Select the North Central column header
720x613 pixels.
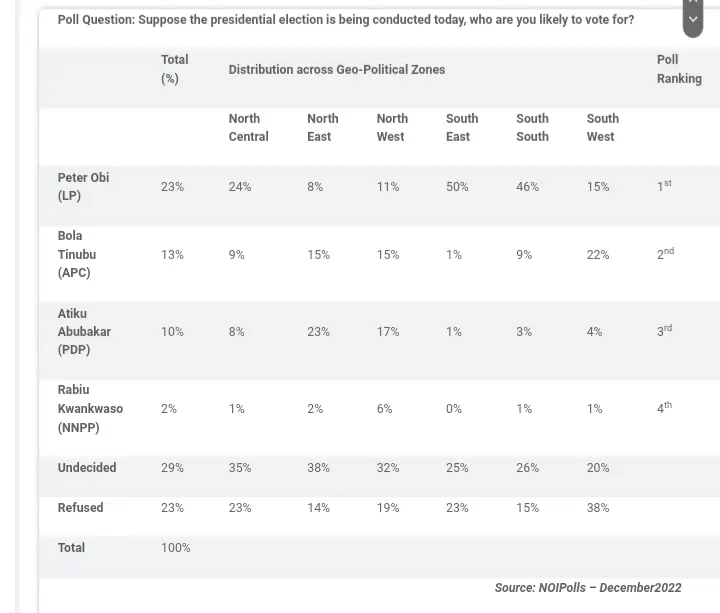click(248, 128)
